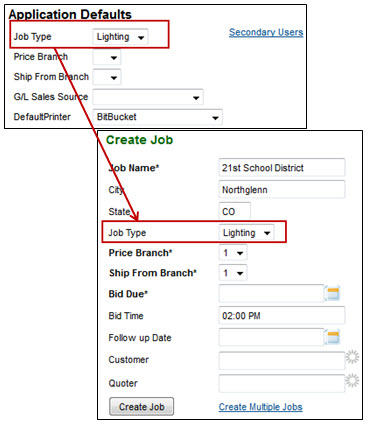Click the DefaultPrinter label
The height and width of the screenshot is (425, 368).
click(42, 117)
